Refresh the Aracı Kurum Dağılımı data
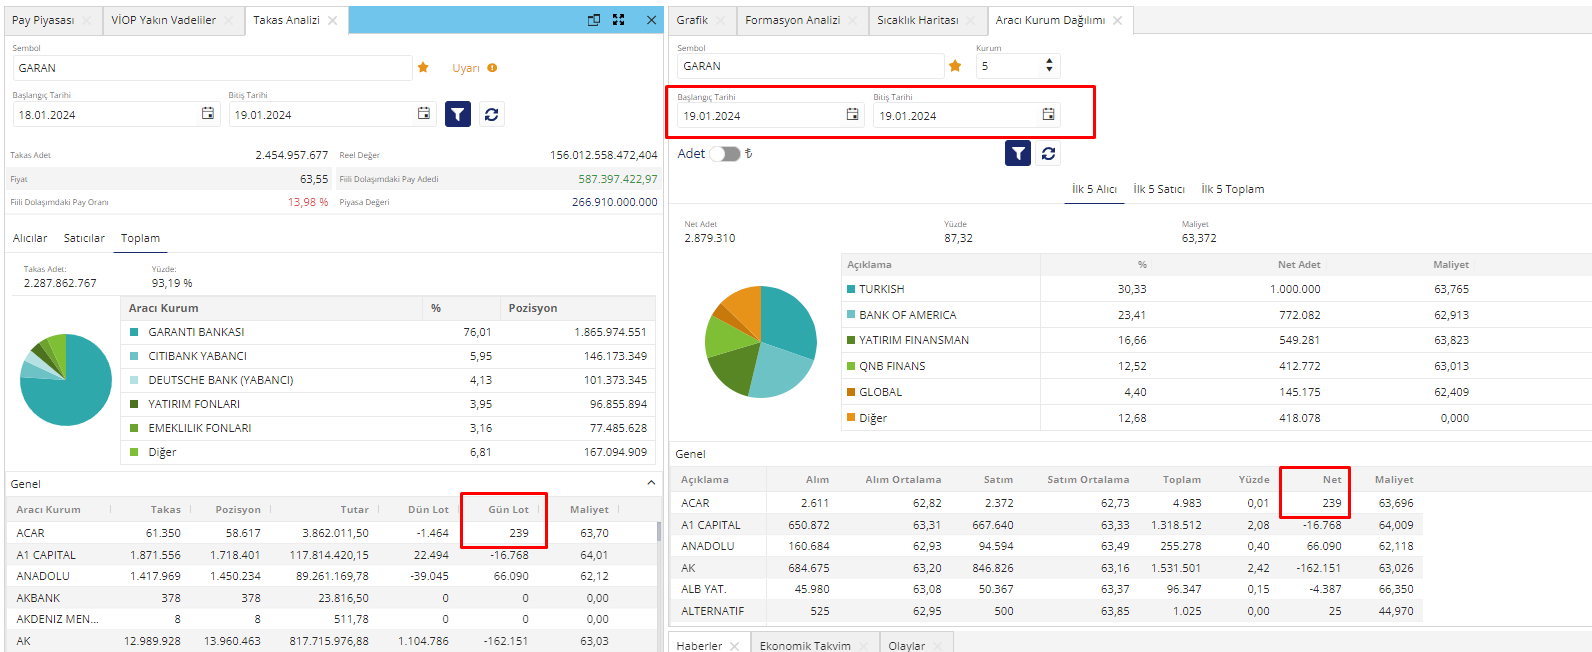Screen dimensions: 1592x652 pyautogui.click(x=1048, y=154)
